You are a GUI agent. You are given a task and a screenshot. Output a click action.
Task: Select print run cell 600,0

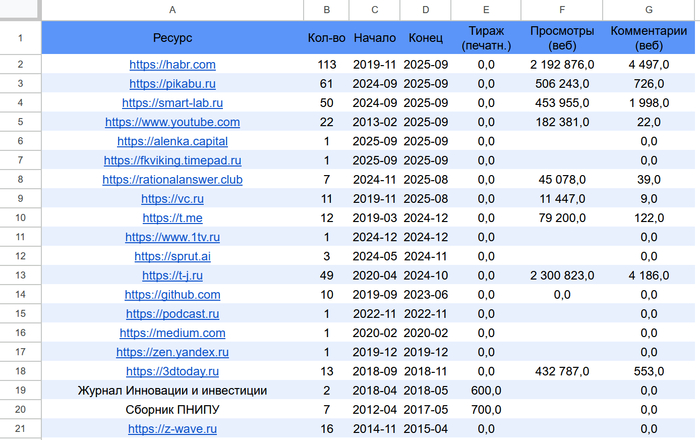point(486,391)
